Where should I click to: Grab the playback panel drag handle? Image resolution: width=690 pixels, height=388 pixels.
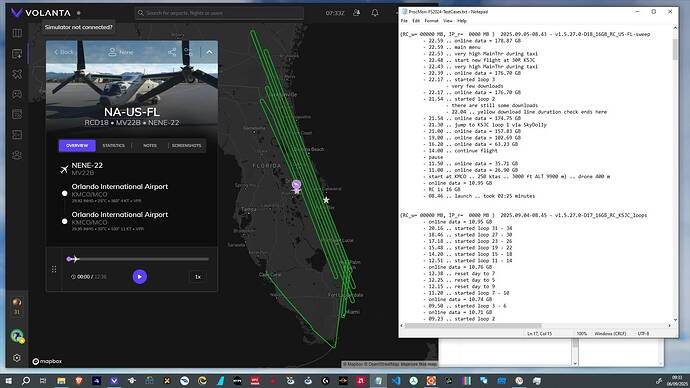pyautogui.click(x=54, y=269)
